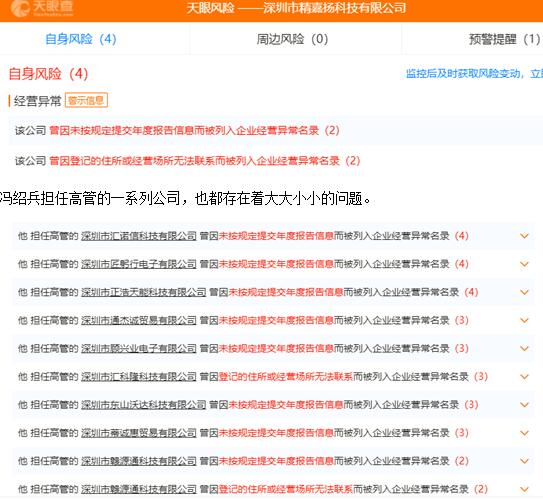Expand the 深圳市东山沃达科技有限公司 row chevron
543x500 pixels.
[x=524, y=405]
